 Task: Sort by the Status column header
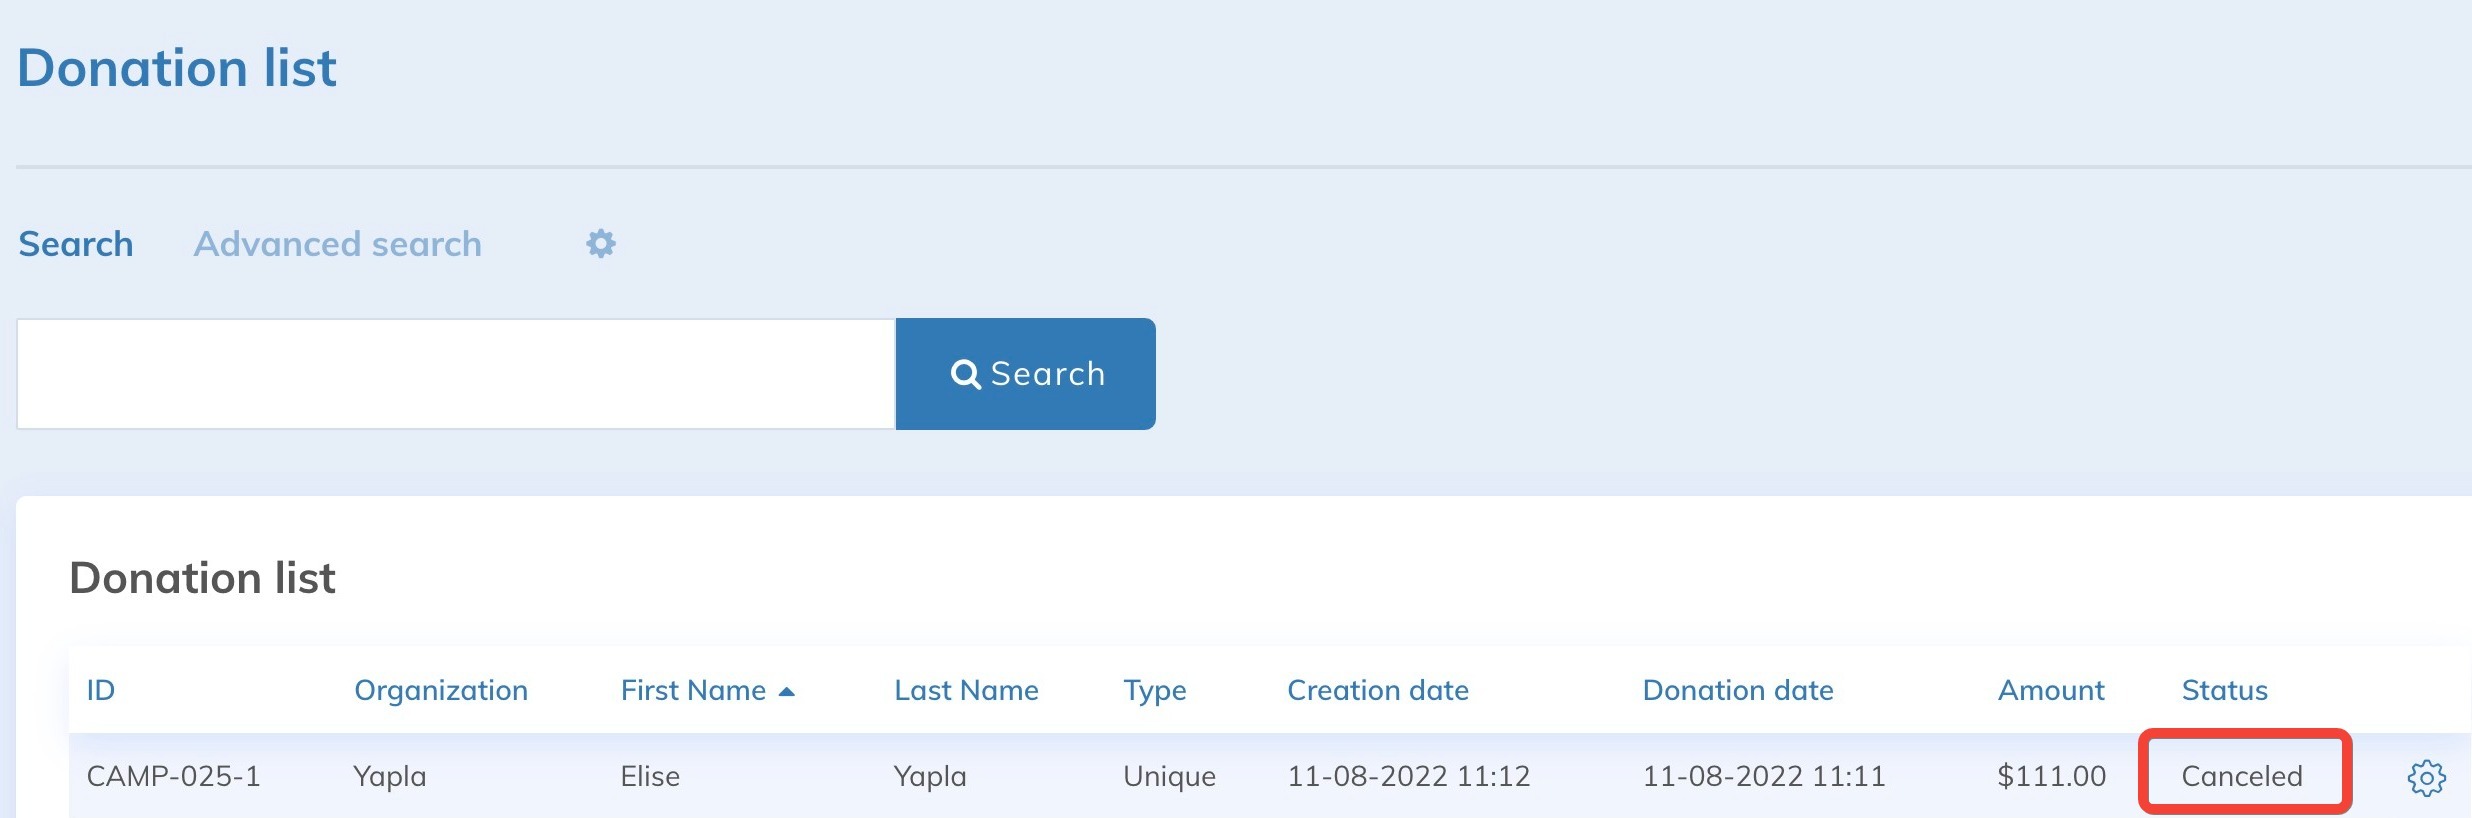[2224, 690]
